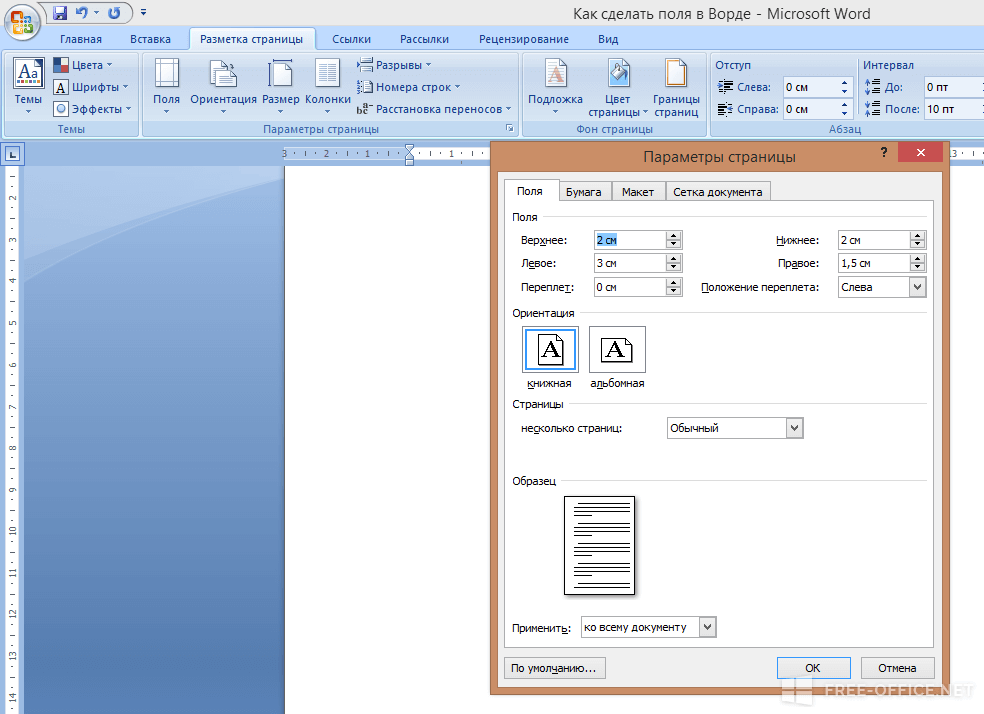Click the Office button logo

click(x=22, y=22)
